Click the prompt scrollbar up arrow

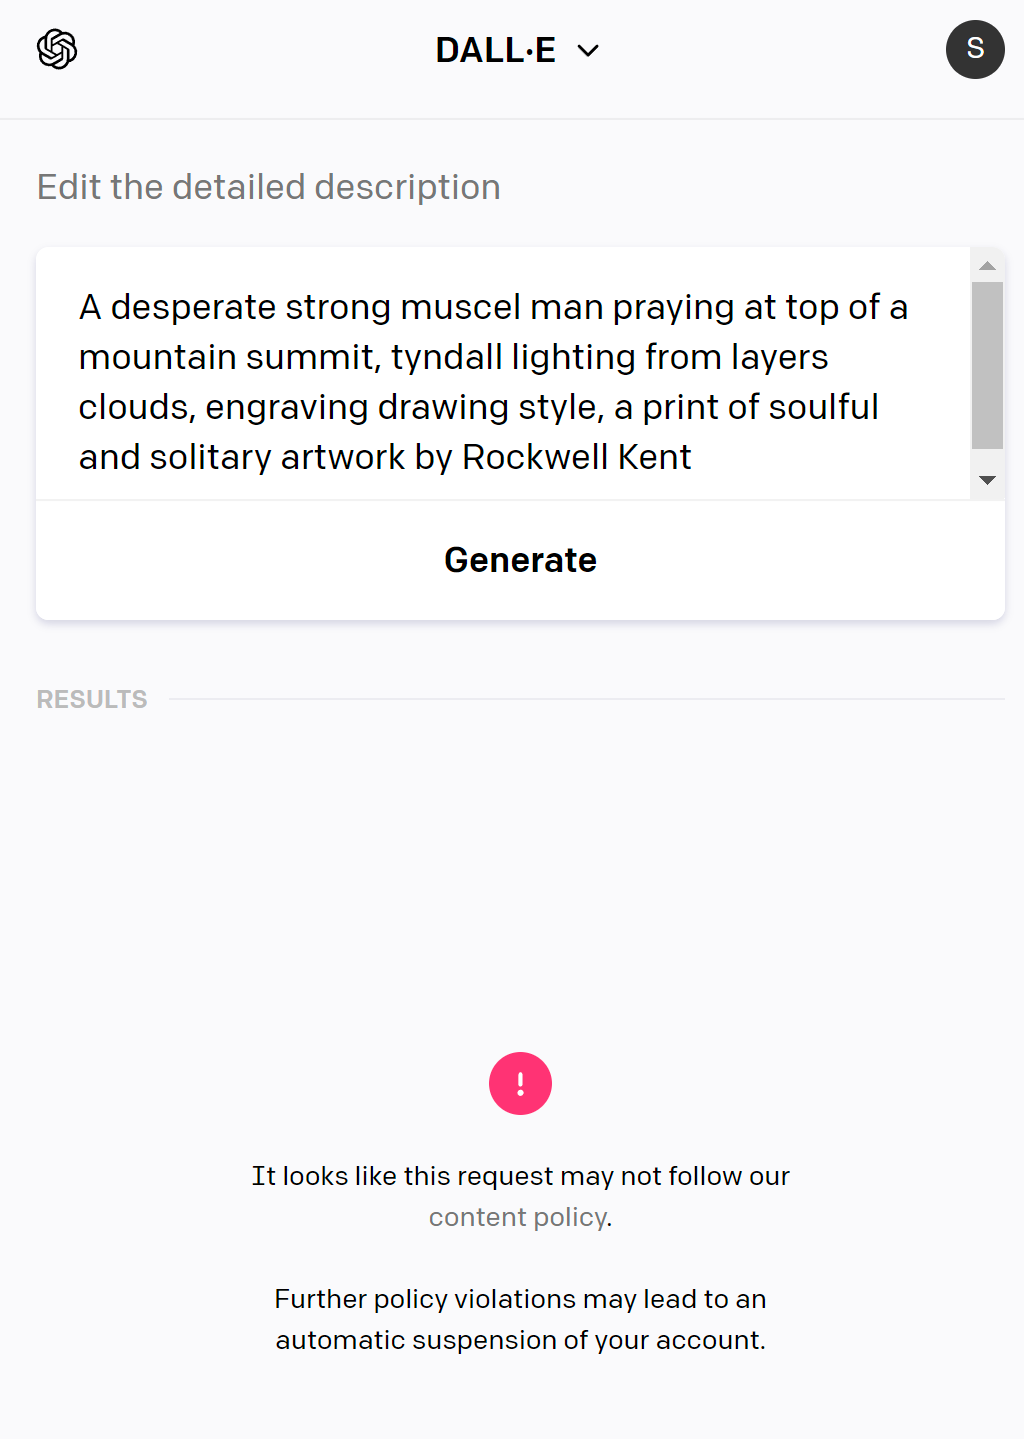coord(987,265)
